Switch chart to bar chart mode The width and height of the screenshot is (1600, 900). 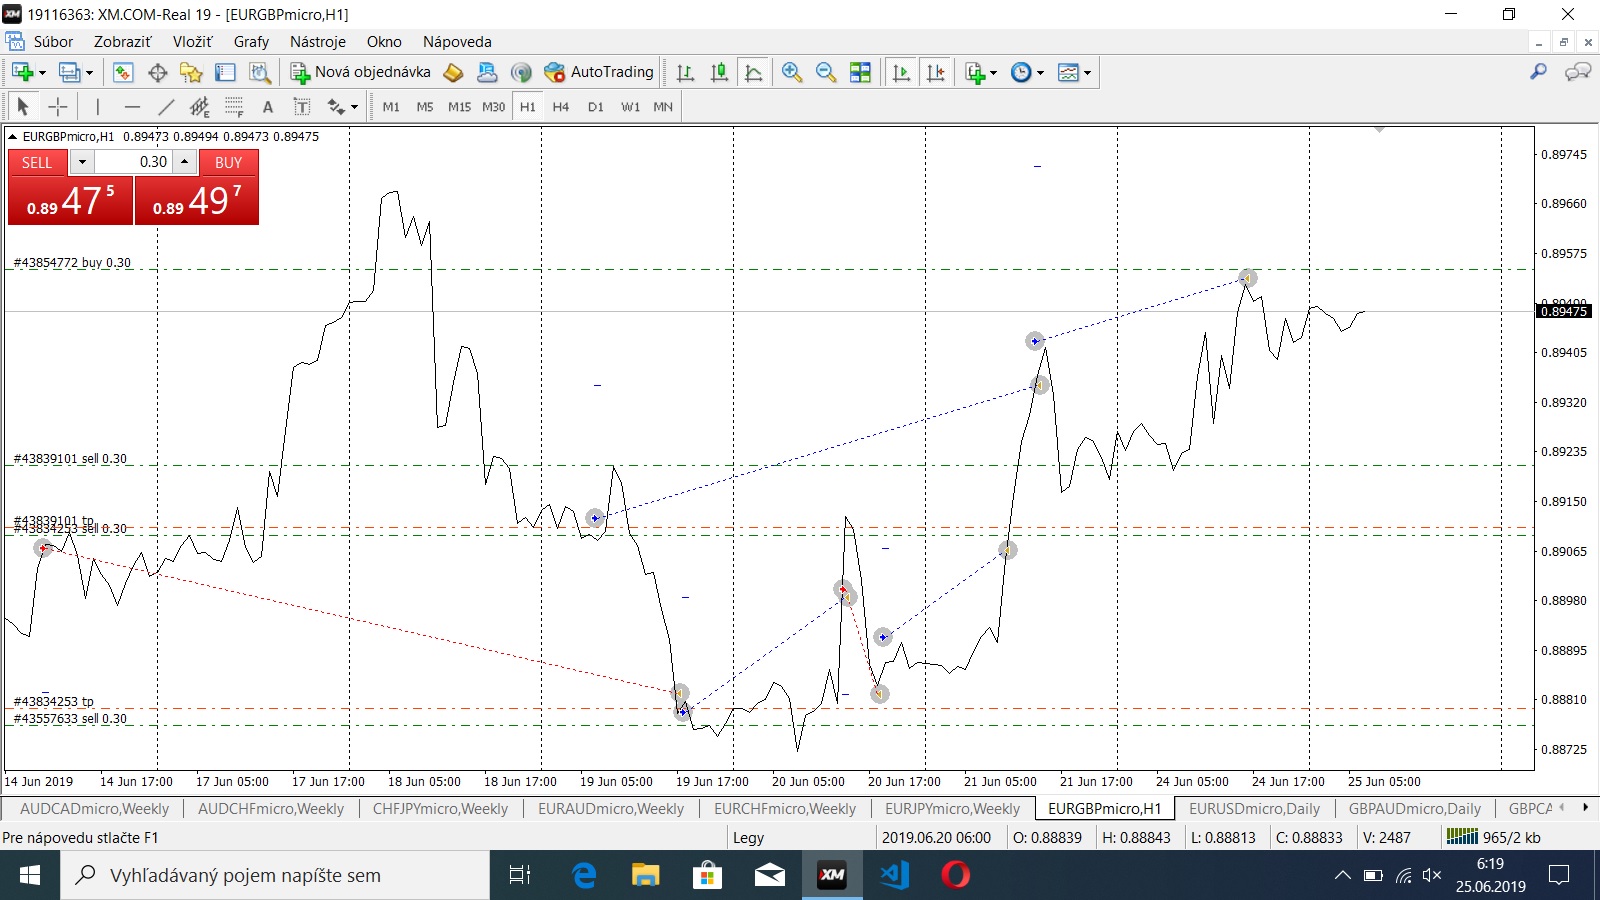click(685, 72)
